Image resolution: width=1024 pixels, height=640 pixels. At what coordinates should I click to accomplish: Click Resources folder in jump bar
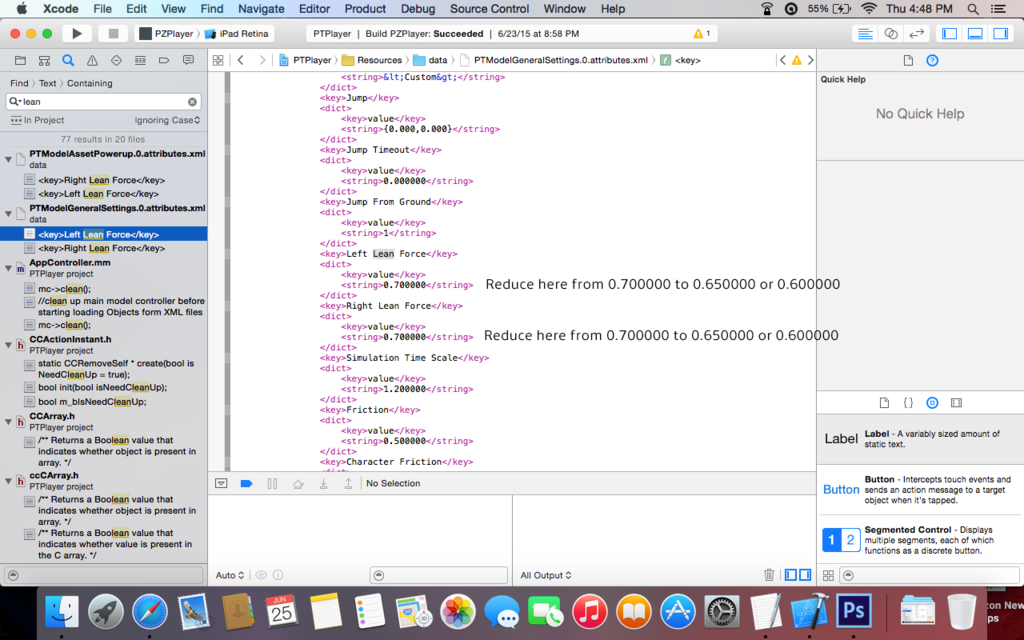pos(372,60)
